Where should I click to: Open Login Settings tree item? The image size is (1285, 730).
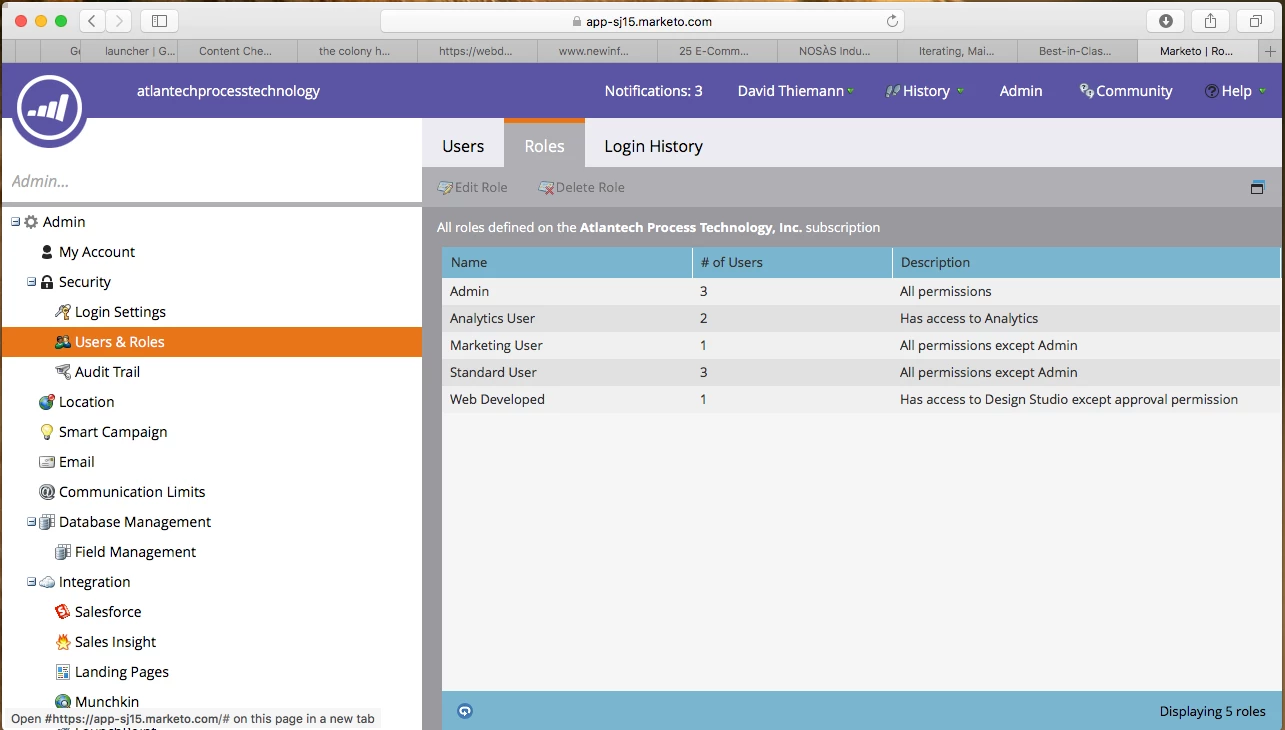click(120, 312)
